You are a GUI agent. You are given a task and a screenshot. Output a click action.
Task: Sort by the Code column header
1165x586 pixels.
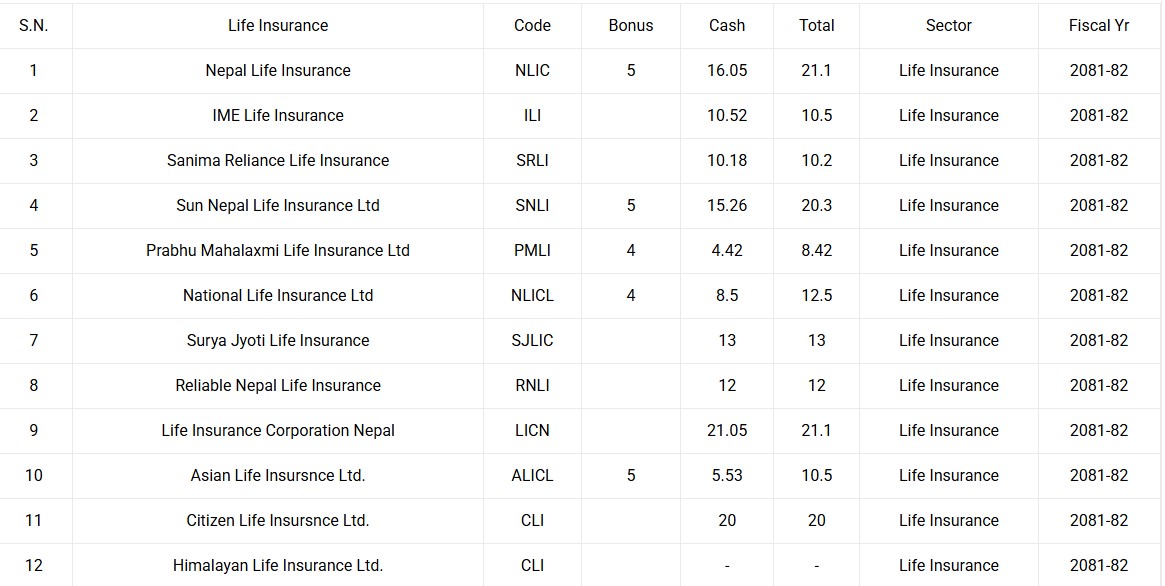(532, 25)
